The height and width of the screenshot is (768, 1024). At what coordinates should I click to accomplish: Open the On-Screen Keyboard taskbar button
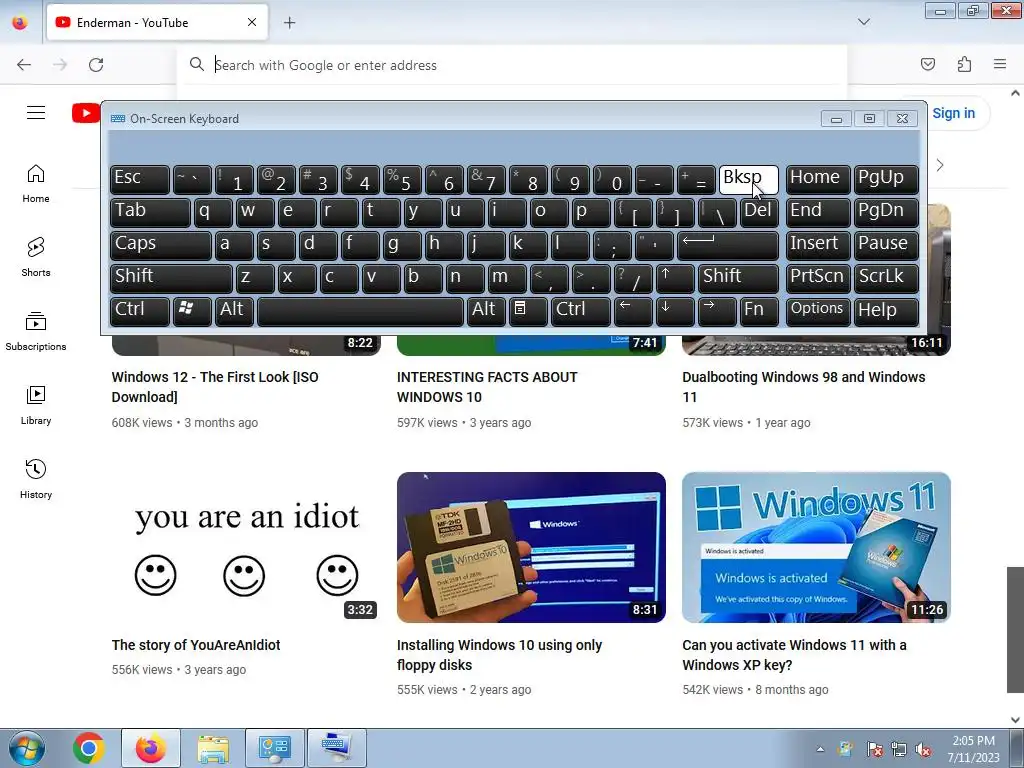(x=336, y=748)
